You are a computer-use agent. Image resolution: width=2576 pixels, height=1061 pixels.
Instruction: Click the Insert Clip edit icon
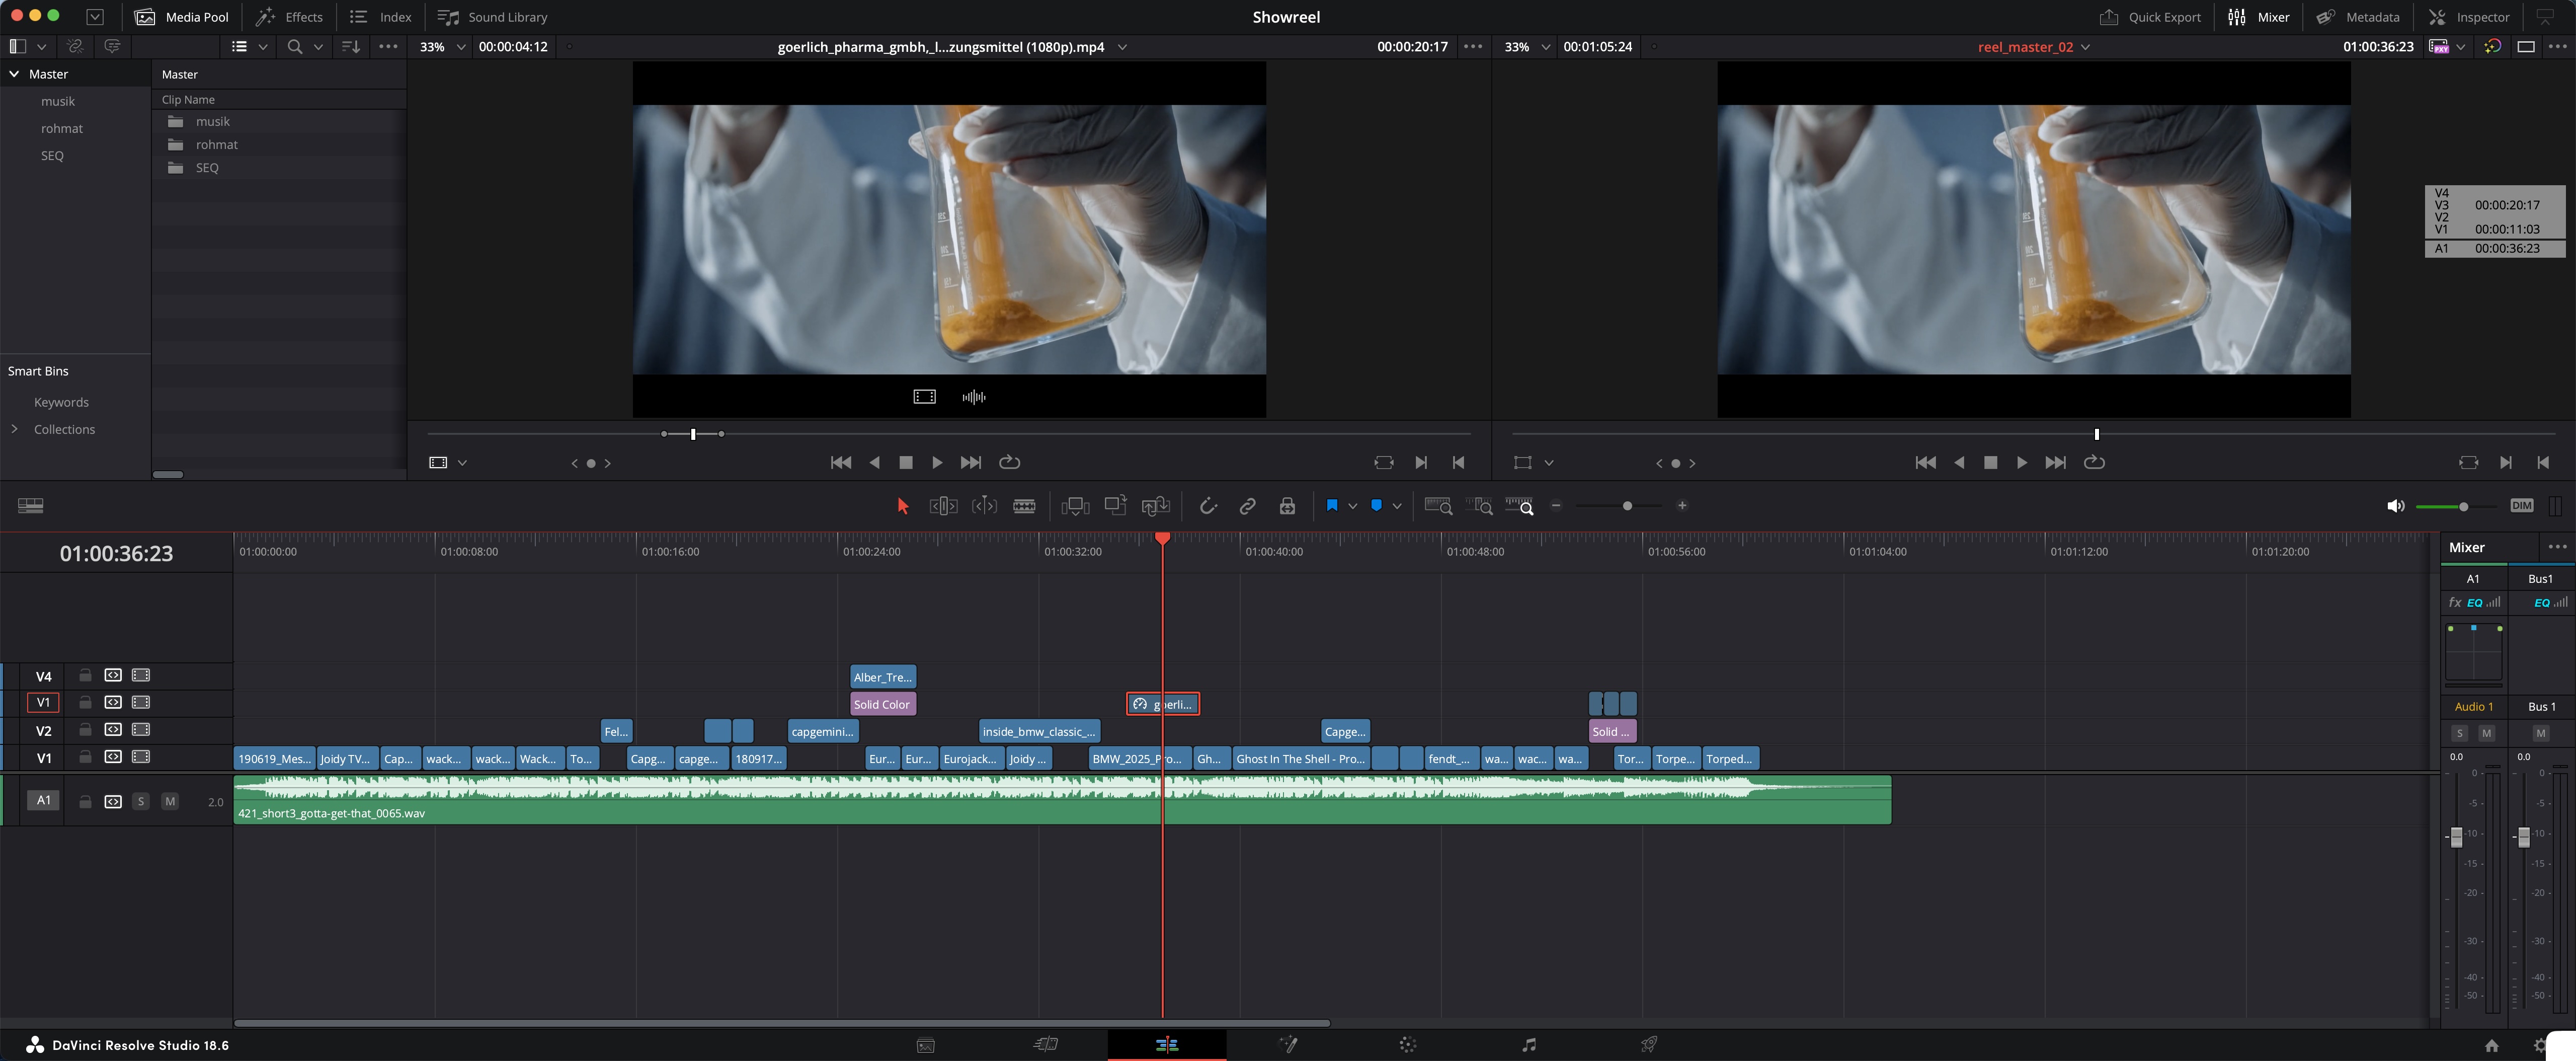click(1075, 506)
